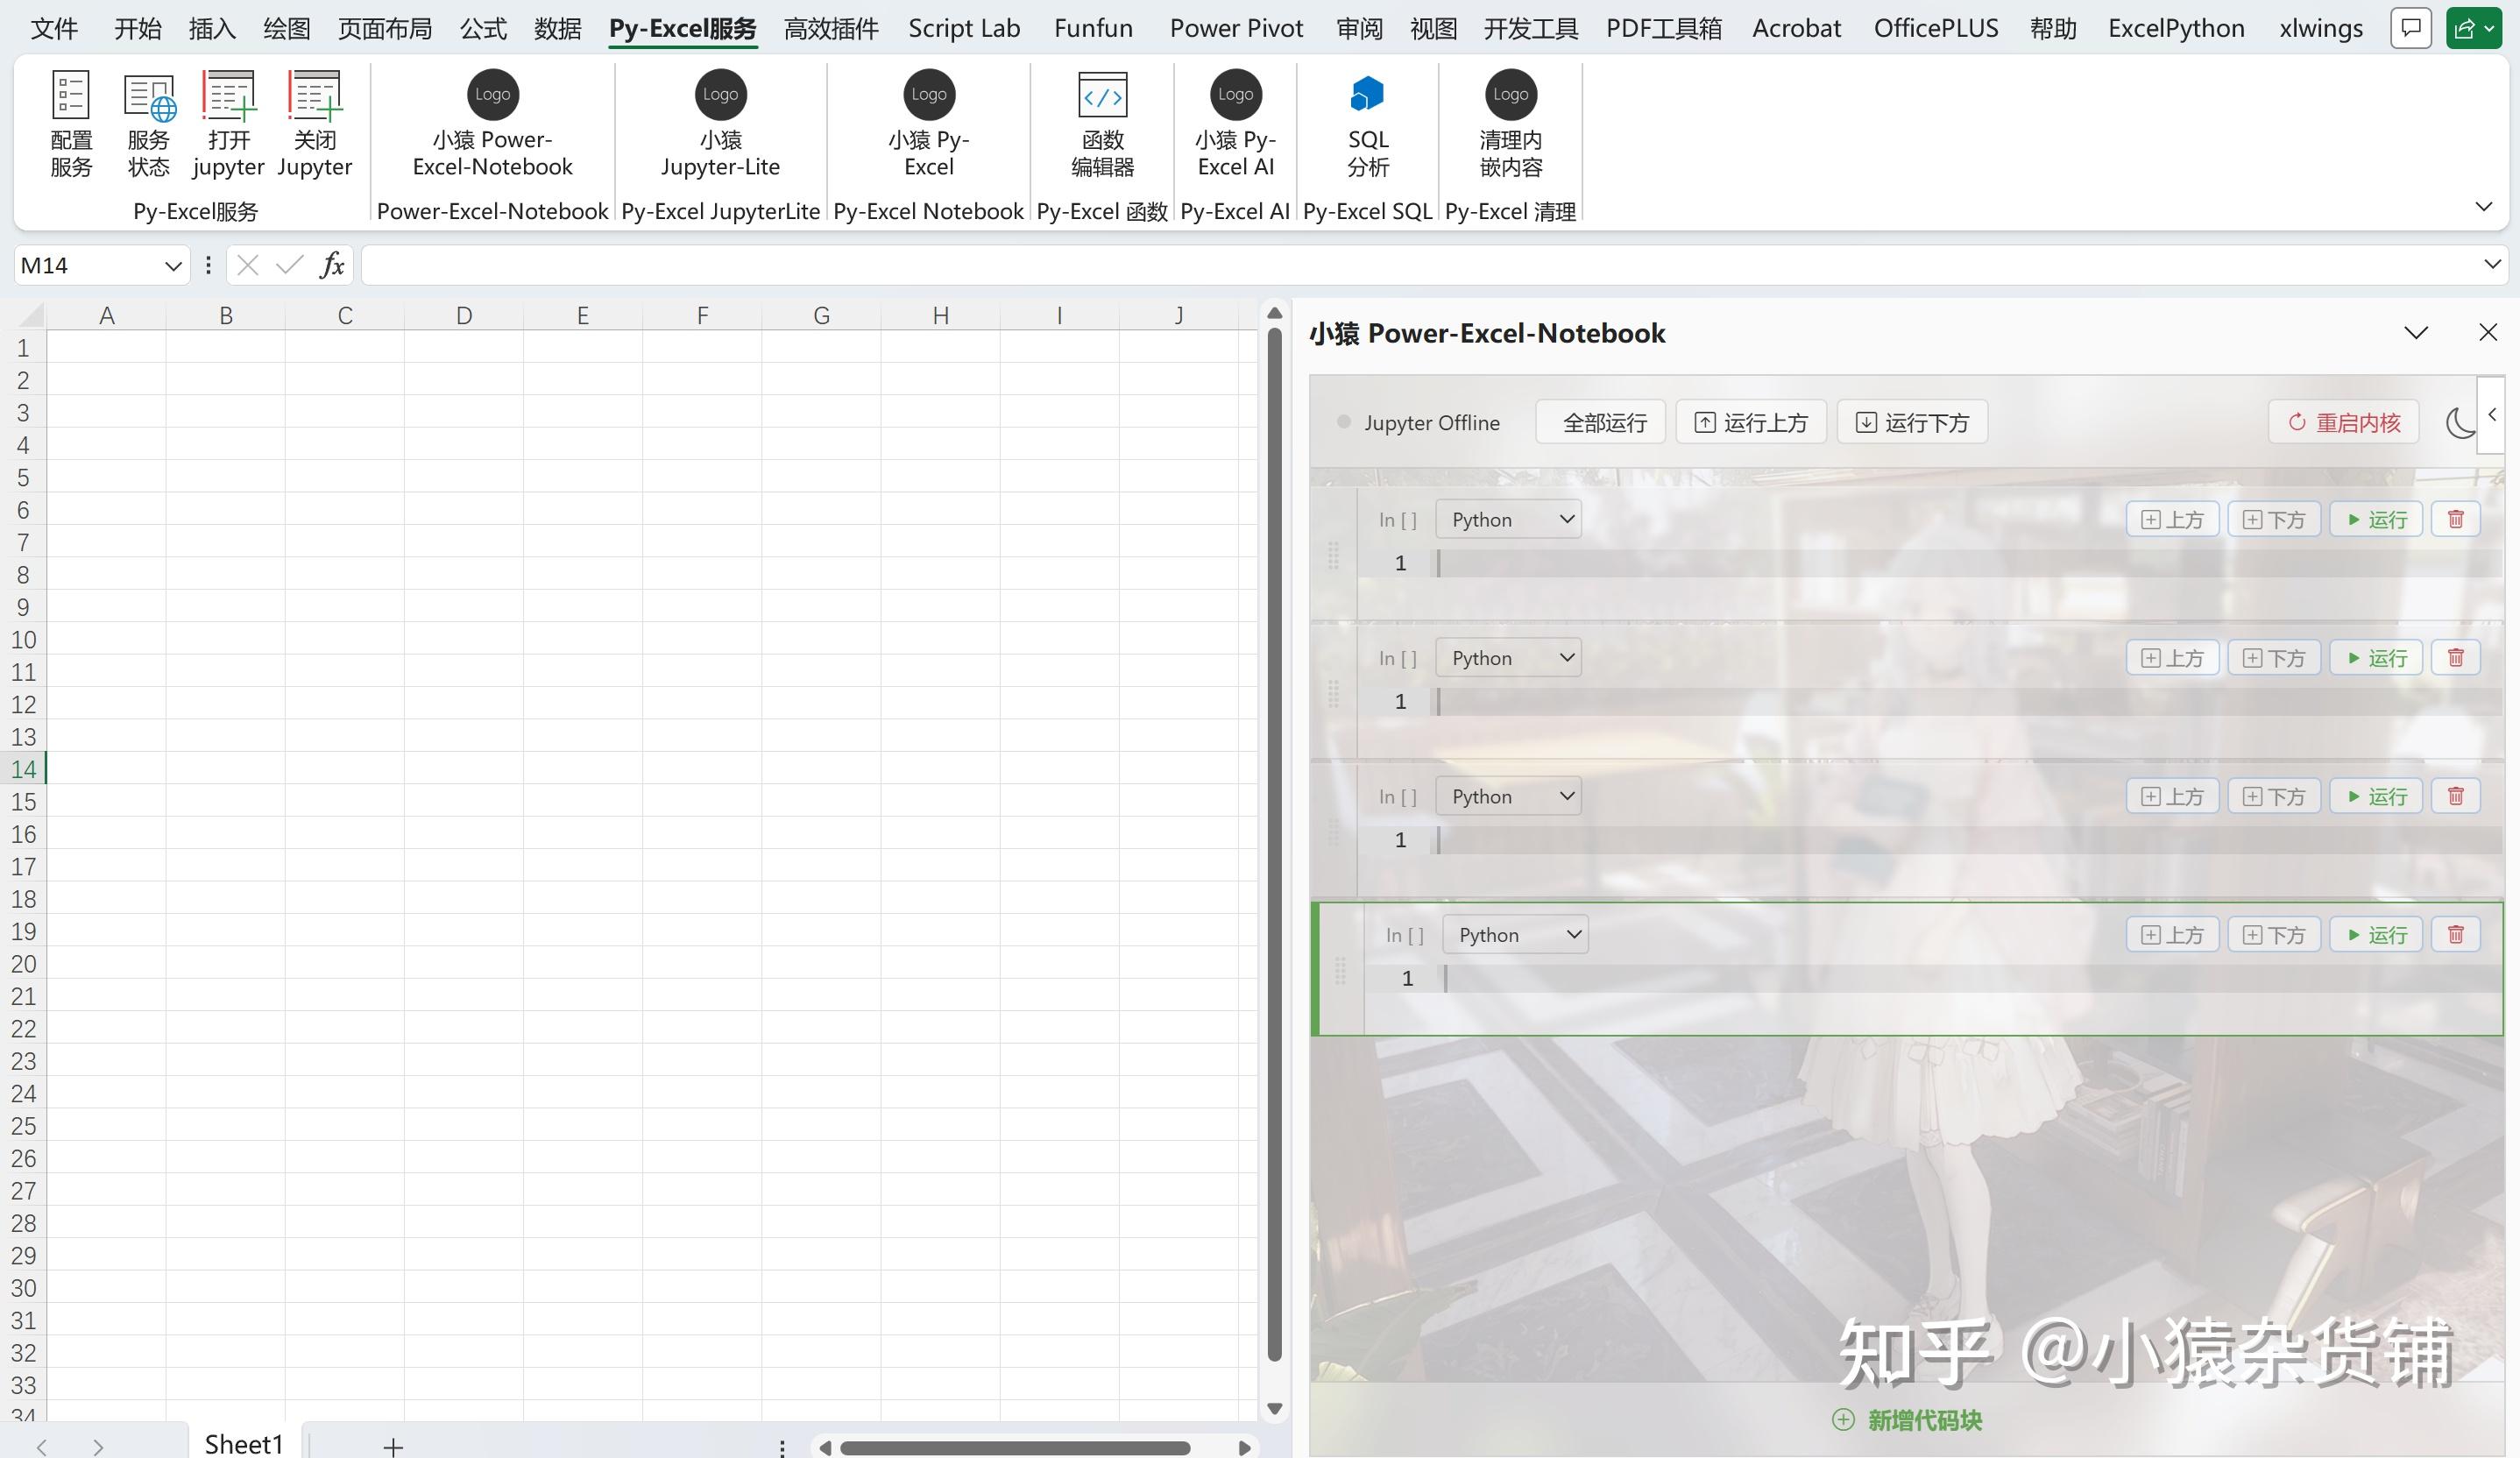This screenshot has height=1458, width=2520.
Task: Collapse the notebook side panel arrow
Action: click(x=2492, y=415)
